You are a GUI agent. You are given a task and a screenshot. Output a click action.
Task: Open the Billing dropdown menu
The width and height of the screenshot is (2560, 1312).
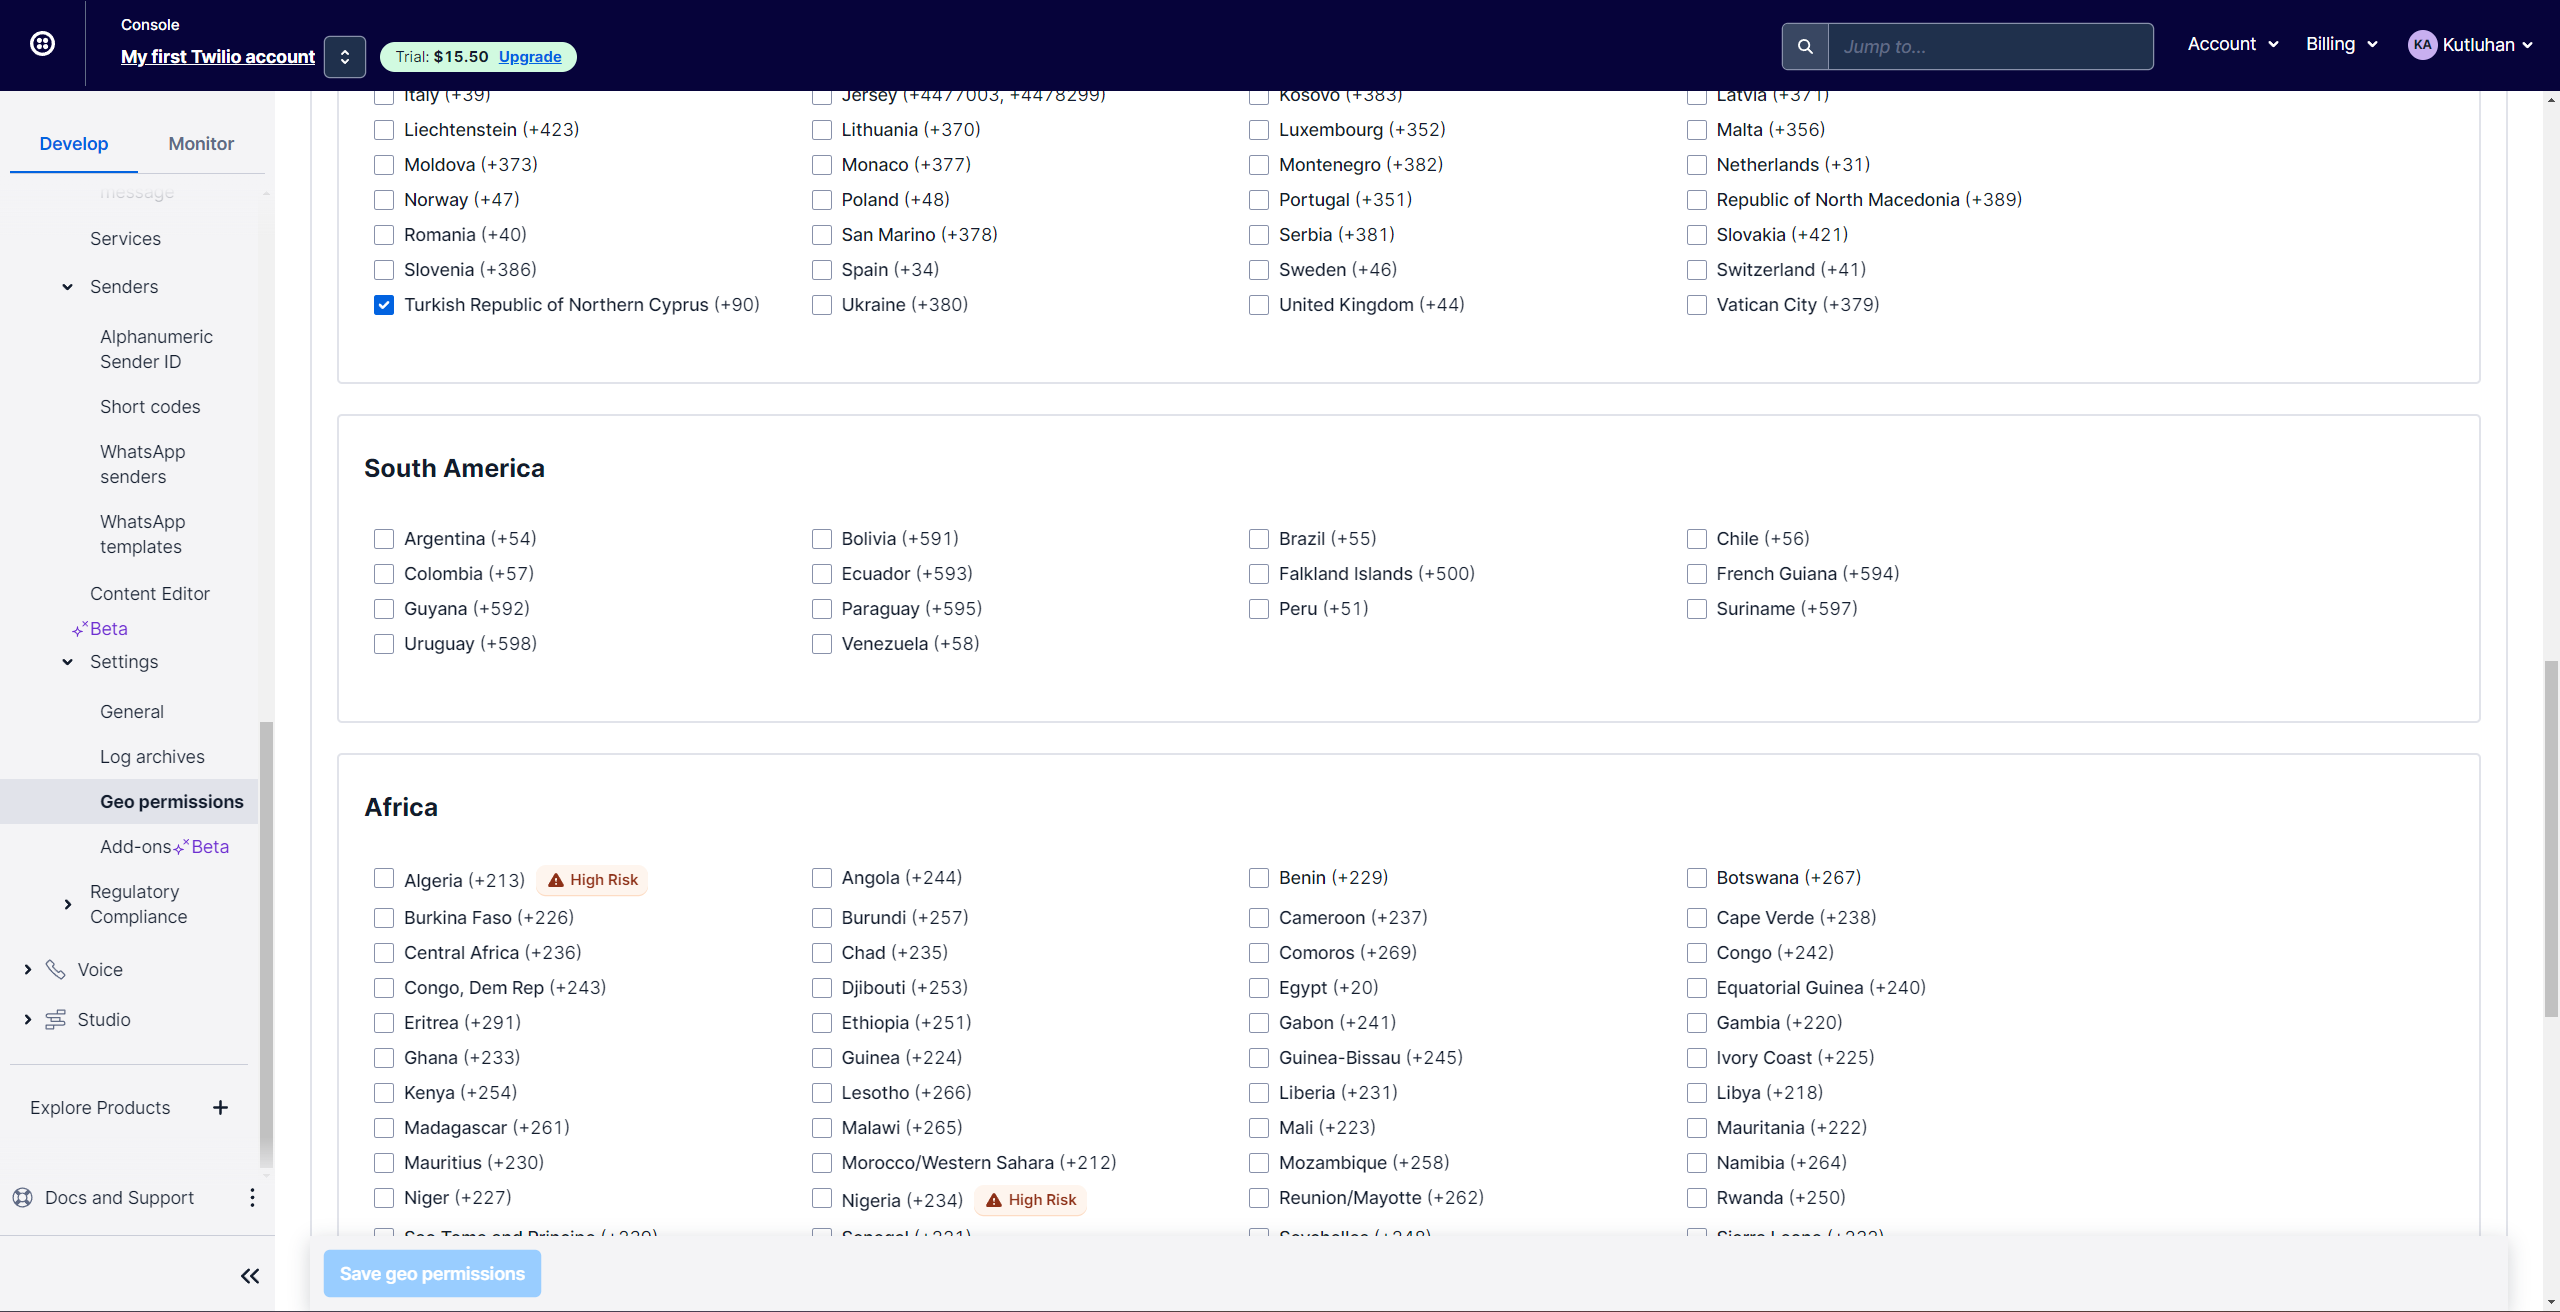point(2341,44)
